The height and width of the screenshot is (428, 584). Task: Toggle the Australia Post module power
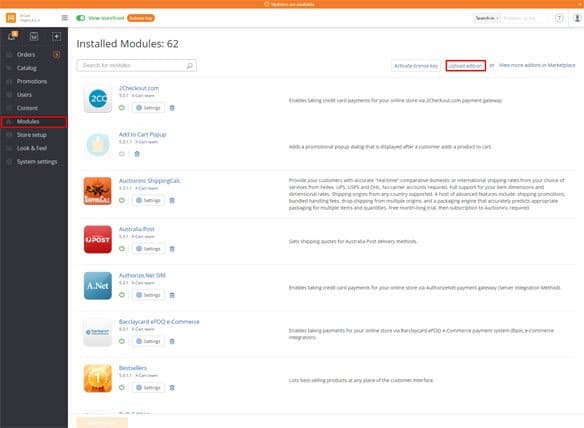tap(121, 249)
